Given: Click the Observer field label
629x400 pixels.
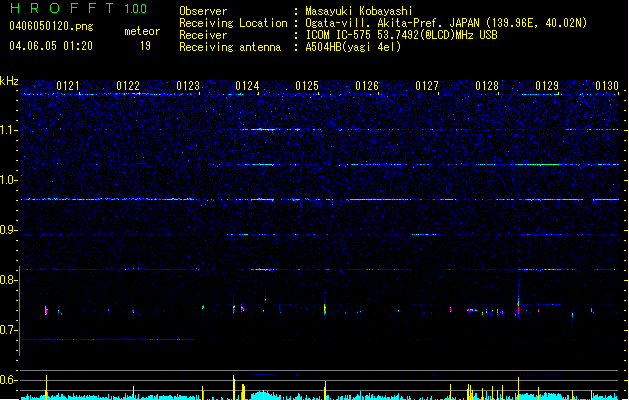Looking at the screenshot, I should [x=203, y=11].
